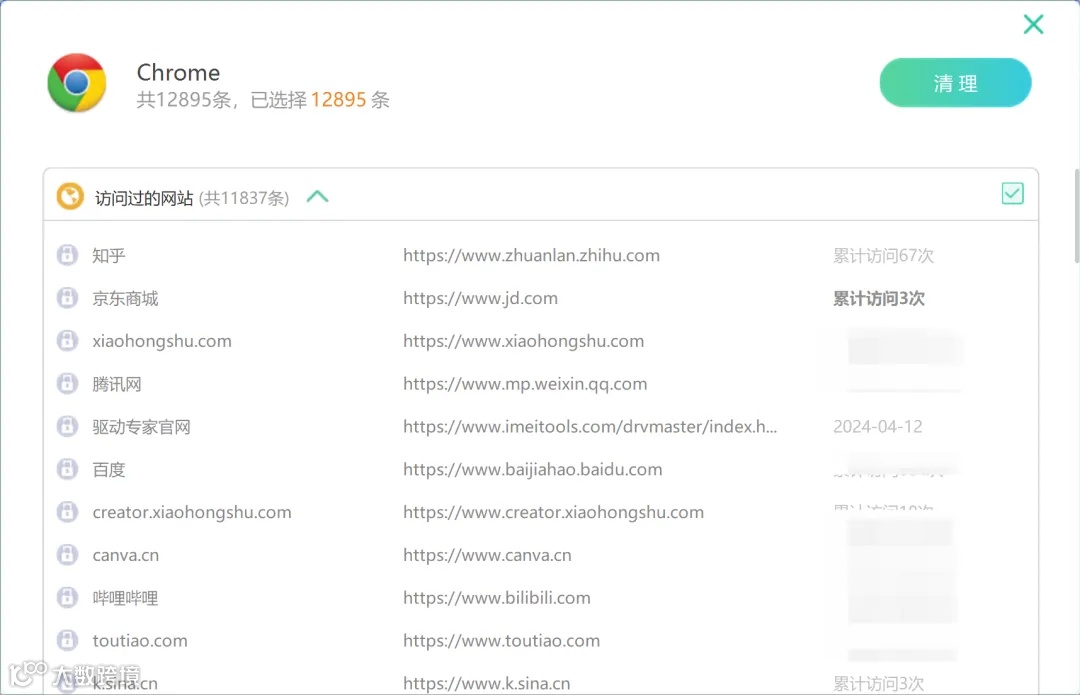Screen dimensions: 1080x695
Task: Click the lock icon beside canva.cn
Action: point(67,554)
